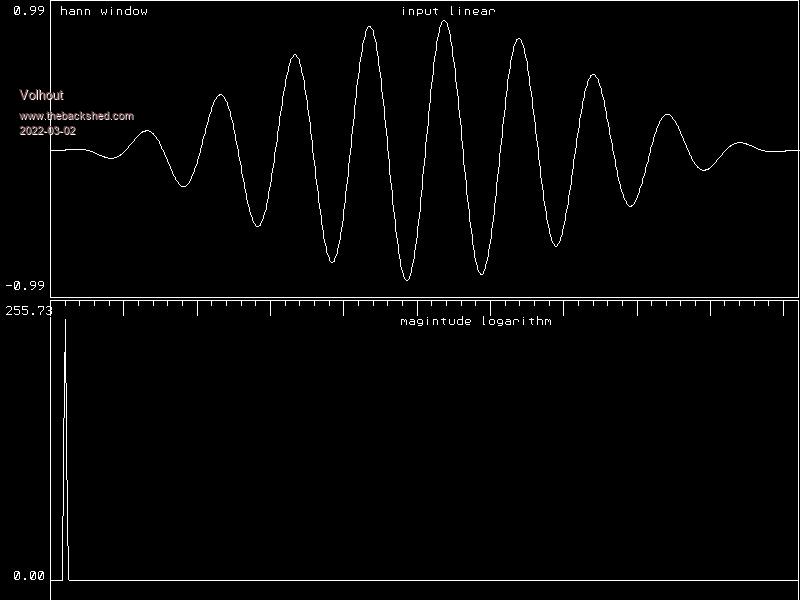
Task: Click the leftmost small positive waveform peak
Action: (x=147, y=131)
